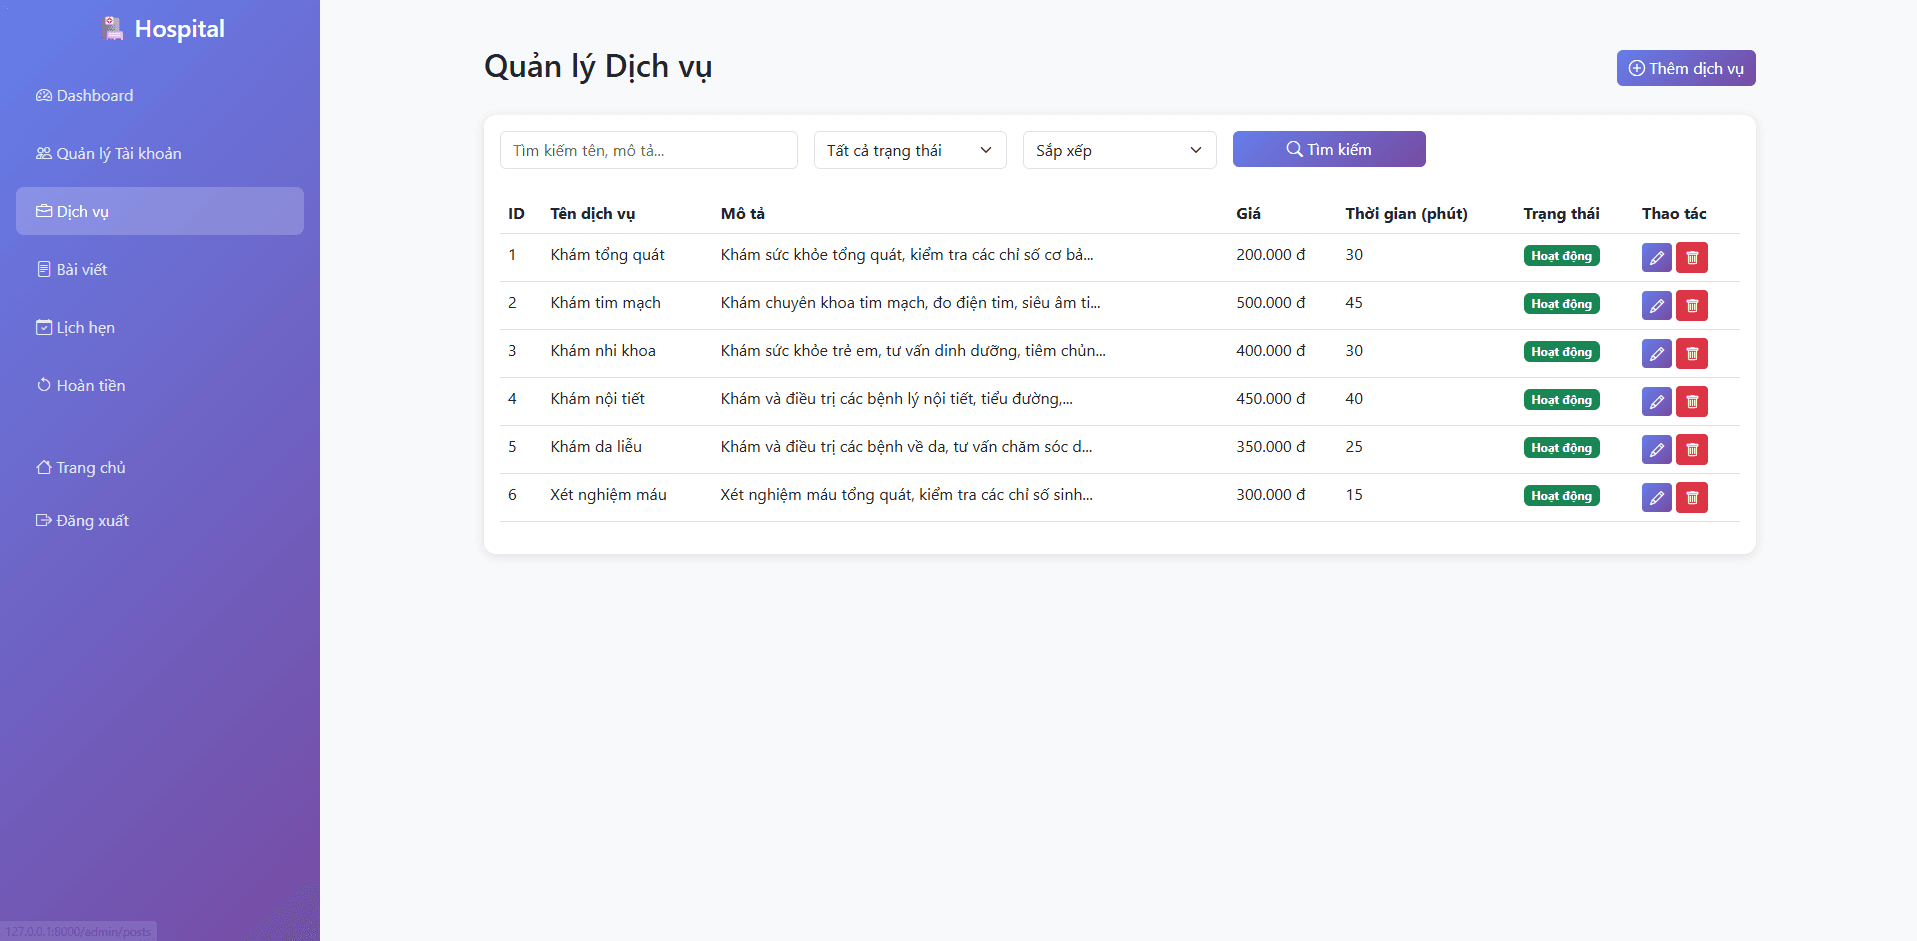Open the Tất cả trạng thái dropdown
This screenshot has height=941, width=1917.
(910, 150)
